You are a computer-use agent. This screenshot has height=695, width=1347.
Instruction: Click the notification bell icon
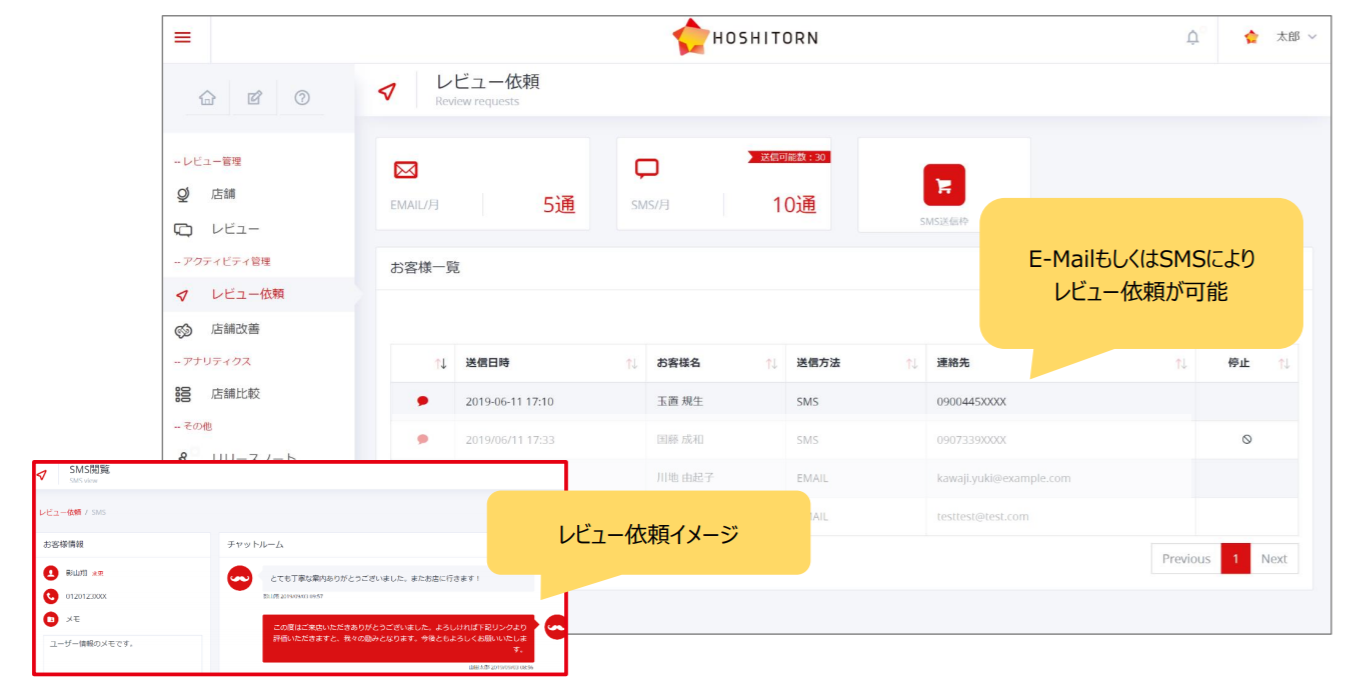coord(1192,37)
